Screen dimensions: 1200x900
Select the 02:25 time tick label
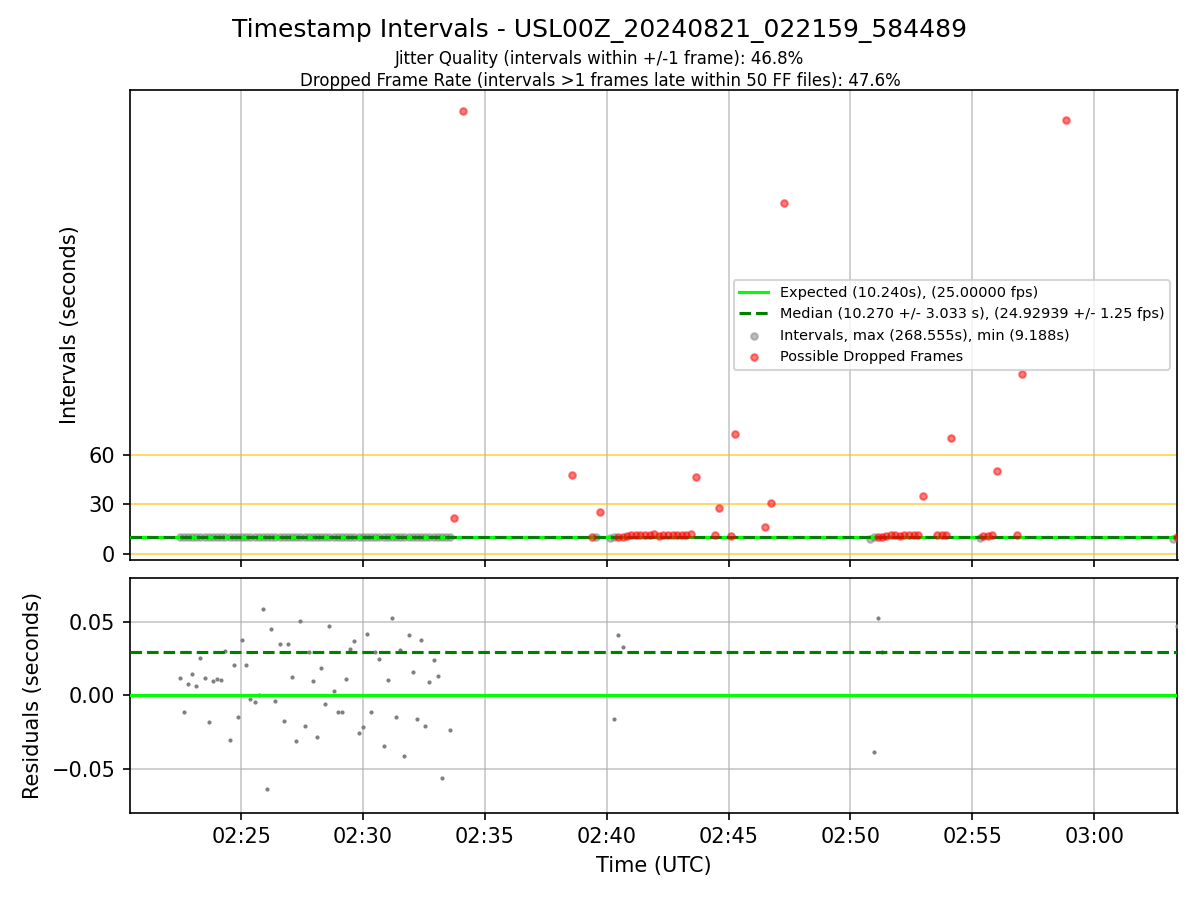pyautogui.click(x=241, y=834)
